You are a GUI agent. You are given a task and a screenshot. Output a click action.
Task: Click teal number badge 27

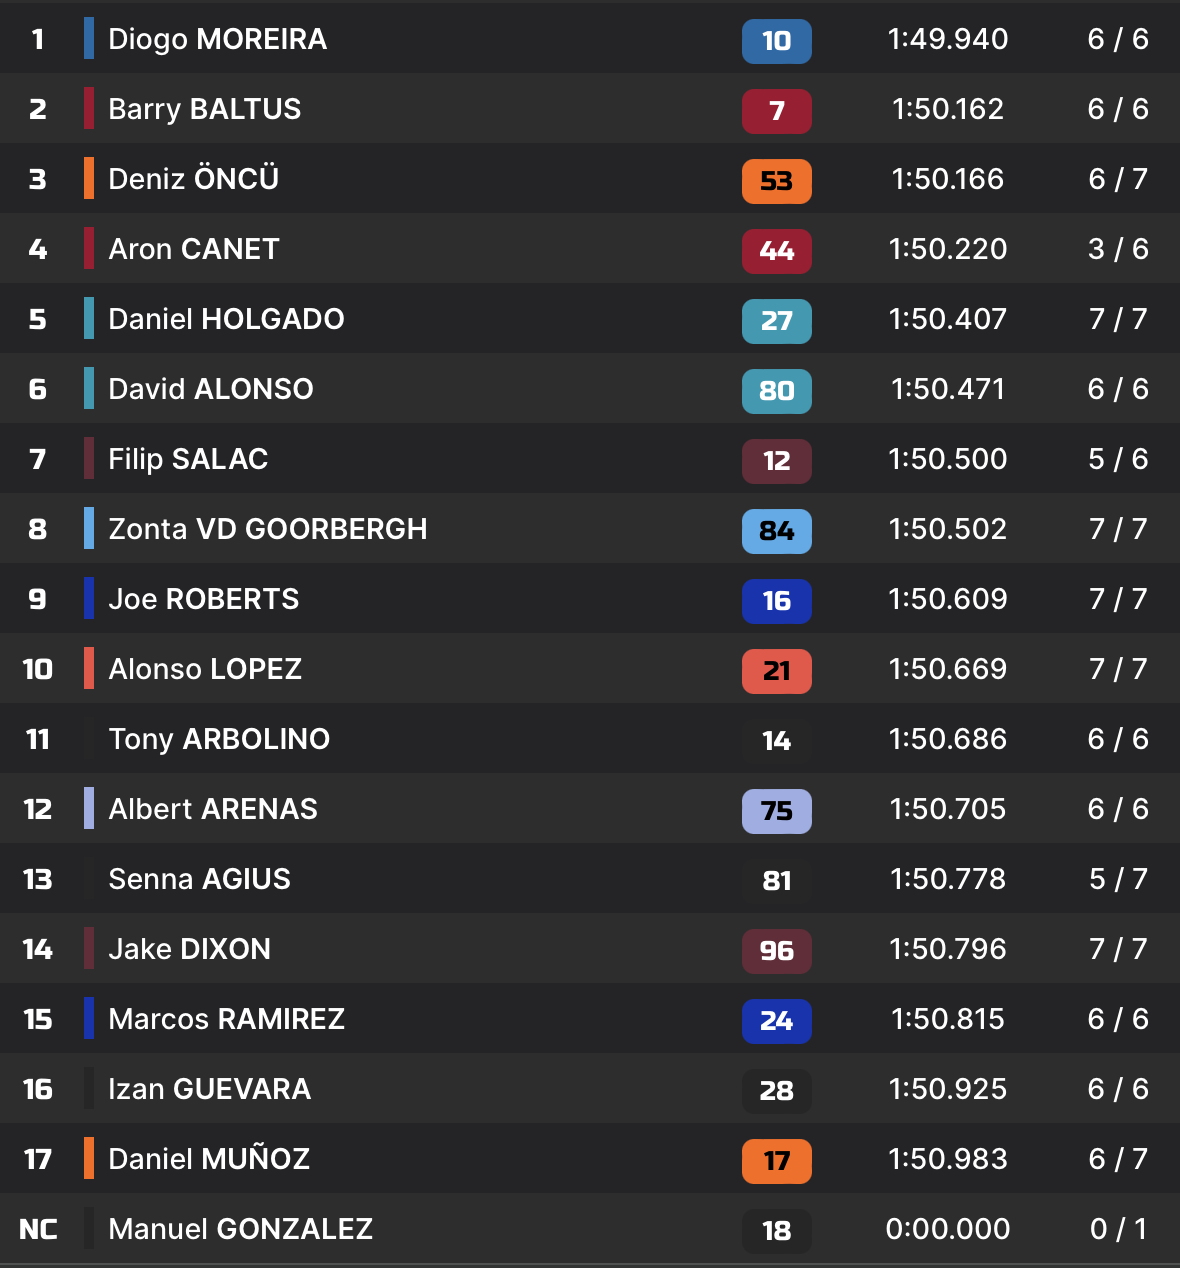click(x=776, y=321)
